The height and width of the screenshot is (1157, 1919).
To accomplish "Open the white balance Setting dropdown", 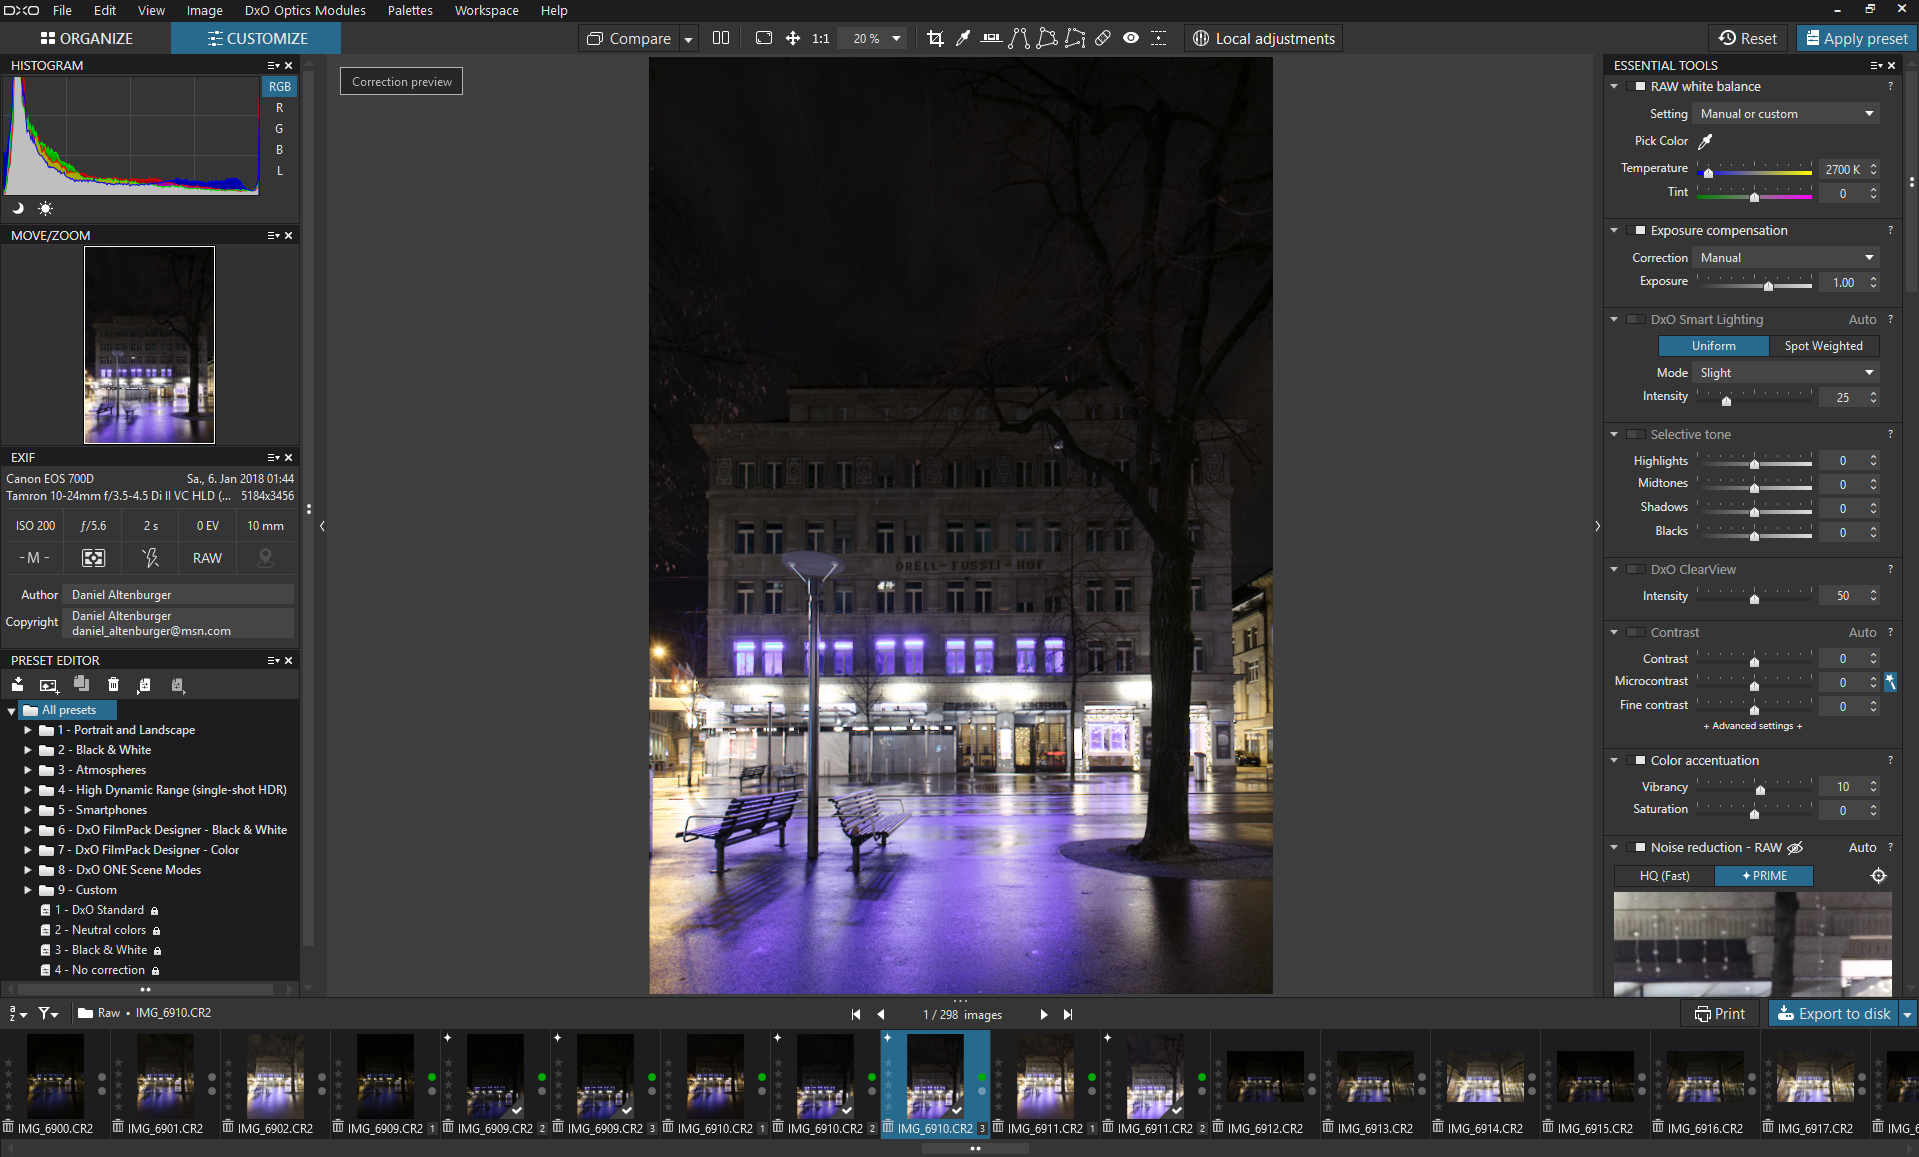I will pyautogui.click(x=1786, y=114).
